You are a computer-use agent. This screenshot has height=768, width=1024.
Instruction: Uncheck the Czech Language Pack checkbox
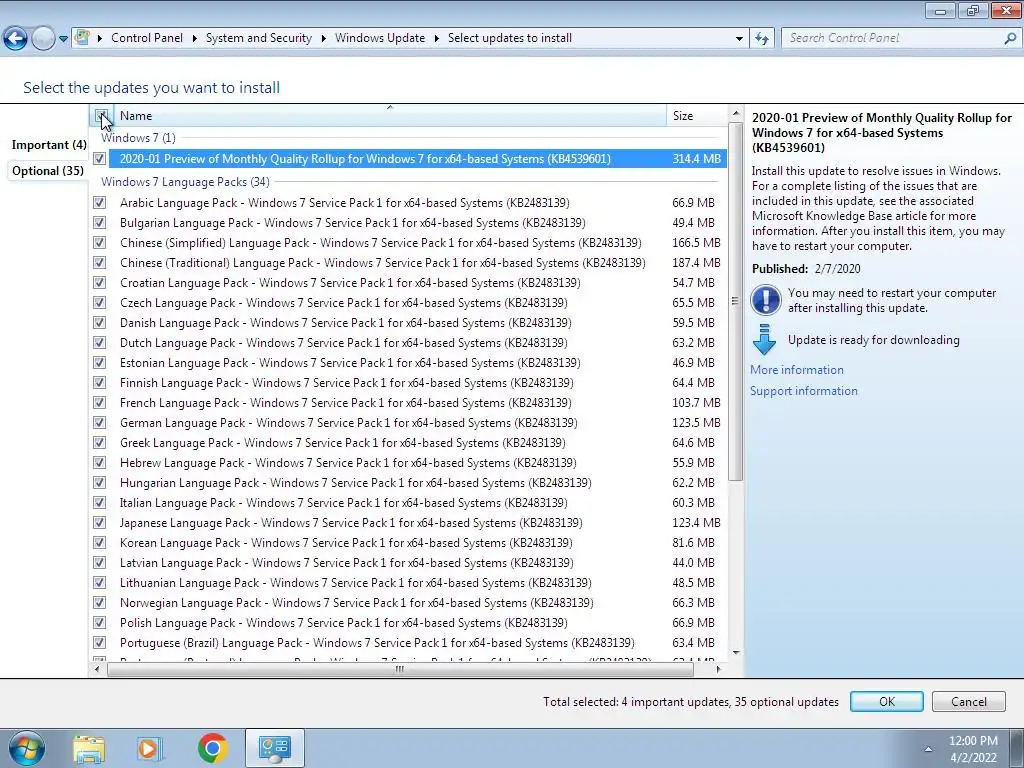99,303
